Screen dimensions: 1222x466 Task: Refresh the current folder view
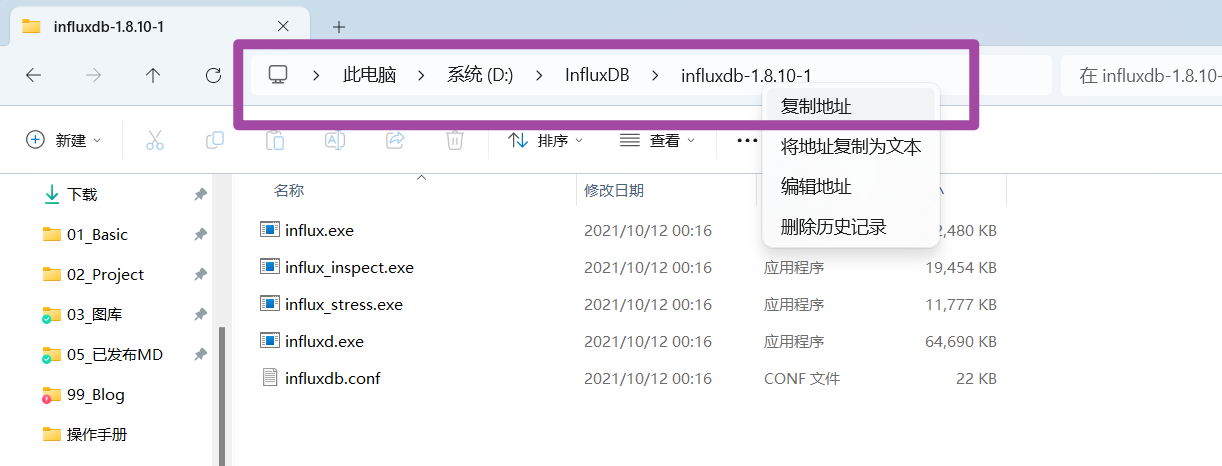213,75
